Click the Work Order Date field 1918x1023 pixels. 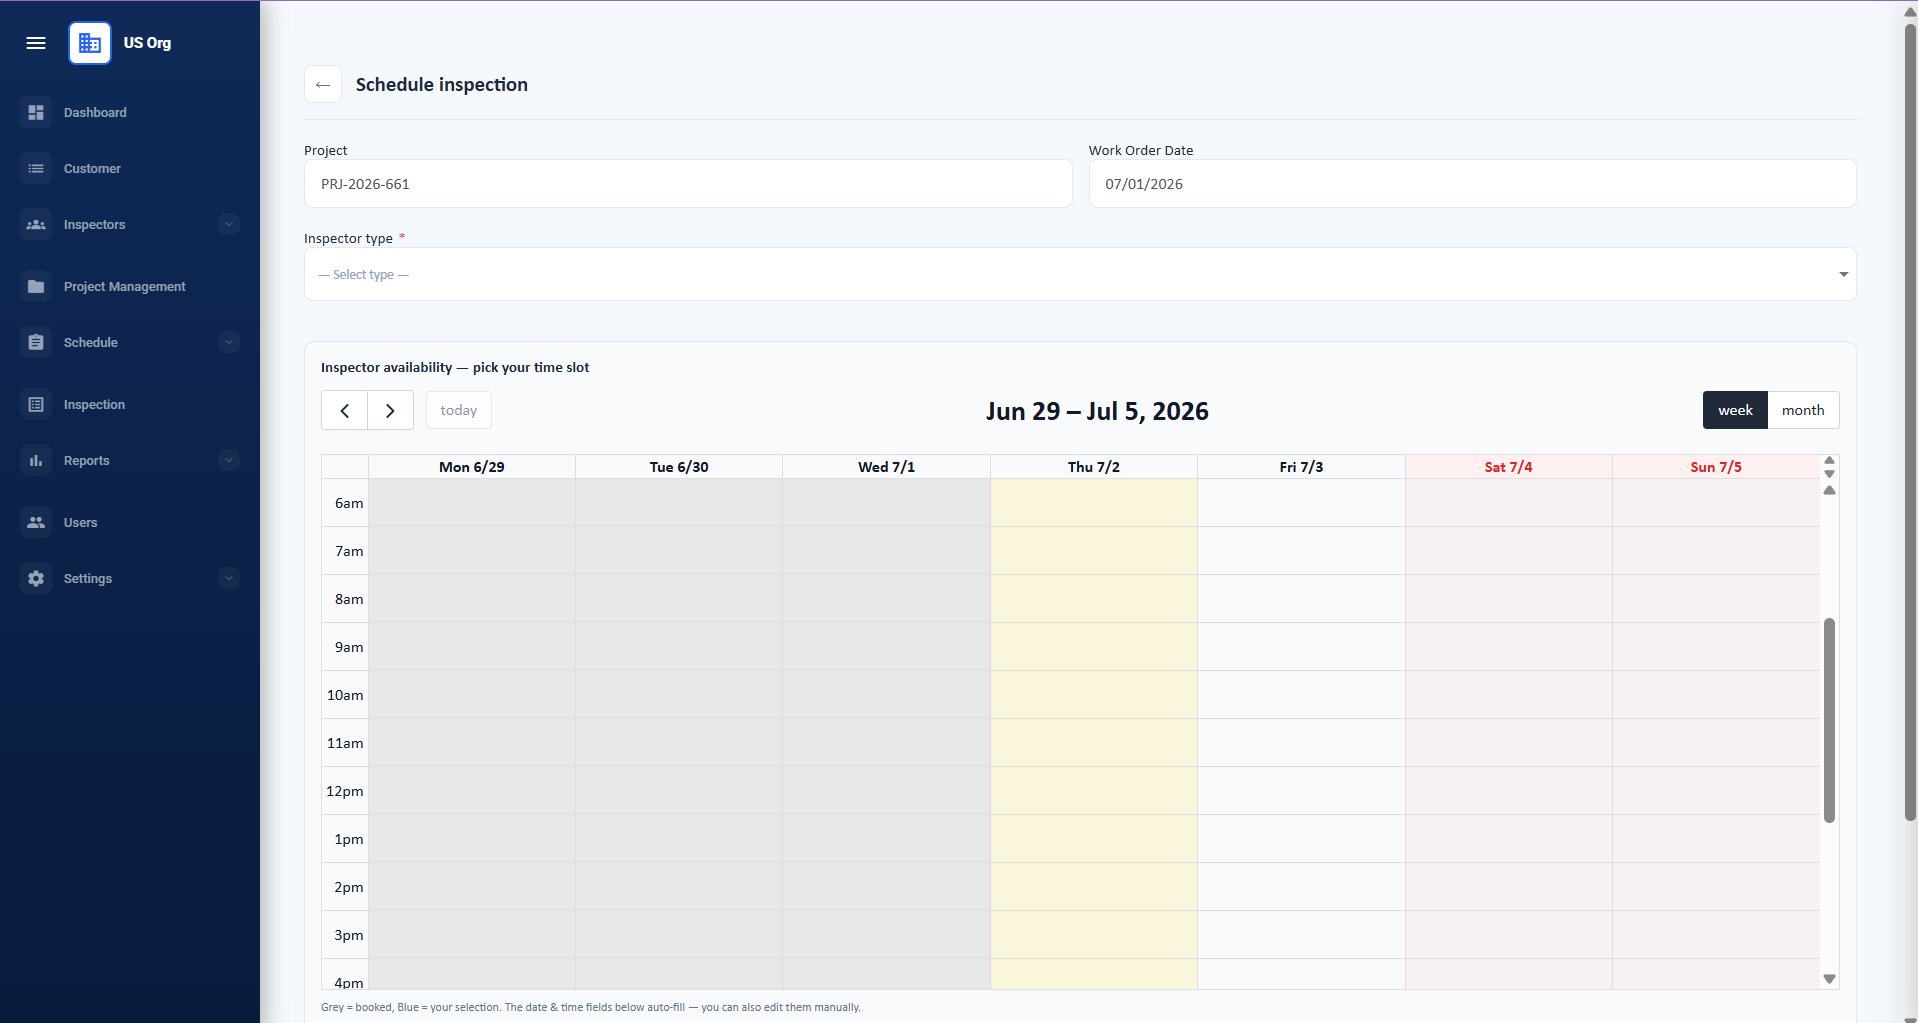click(1472, 184)
